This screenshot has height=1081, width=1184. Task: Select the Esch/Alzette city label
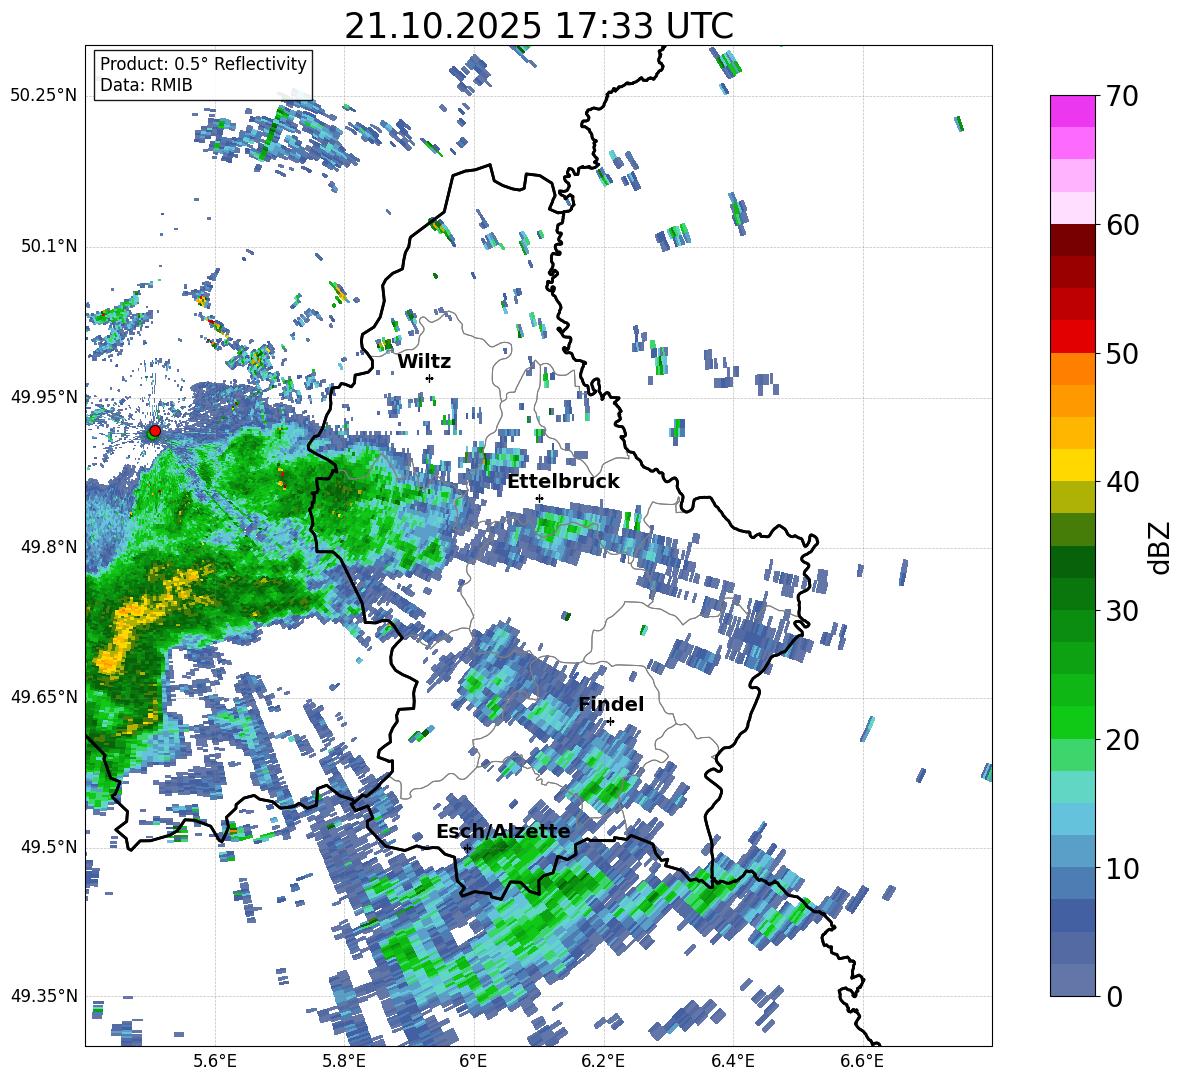[504, 832]
